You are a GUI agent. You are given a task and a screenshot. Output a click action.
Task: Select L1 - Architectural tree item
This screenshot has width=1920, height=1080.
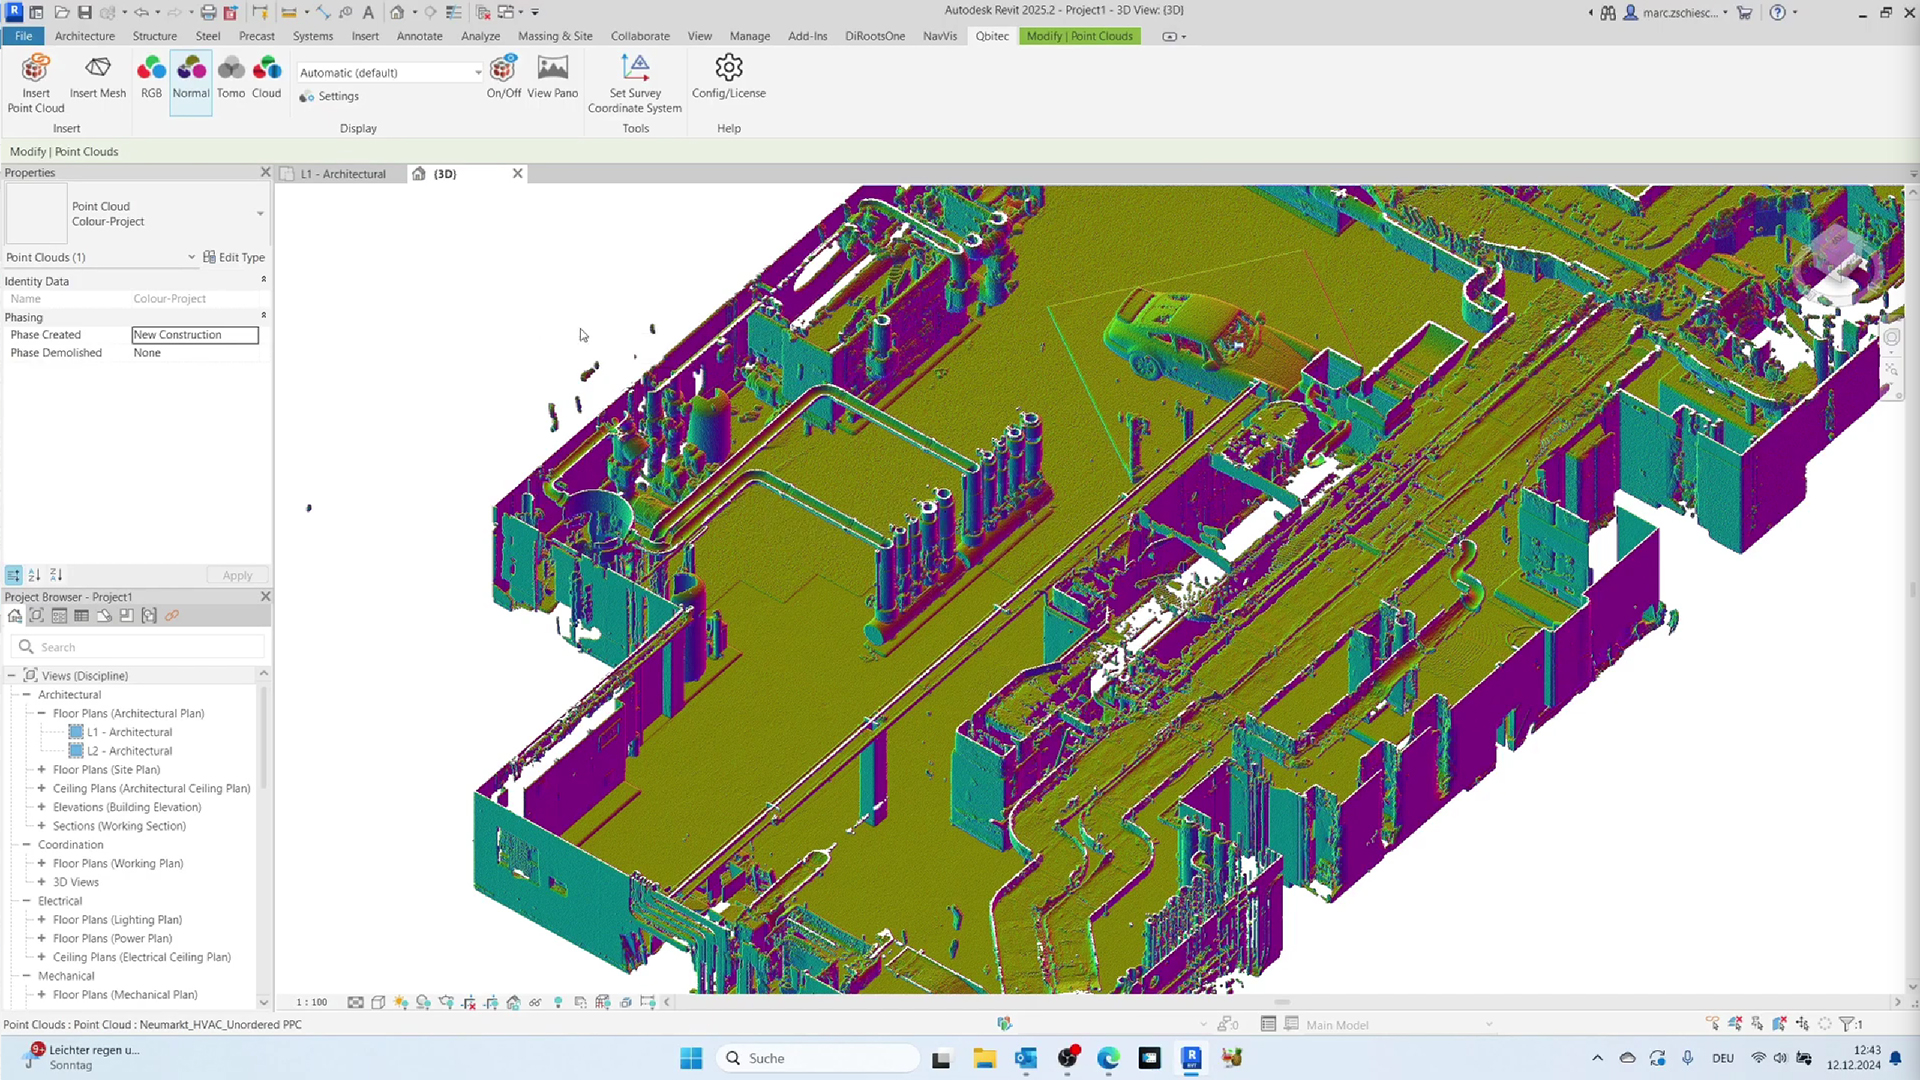point(129,732)
